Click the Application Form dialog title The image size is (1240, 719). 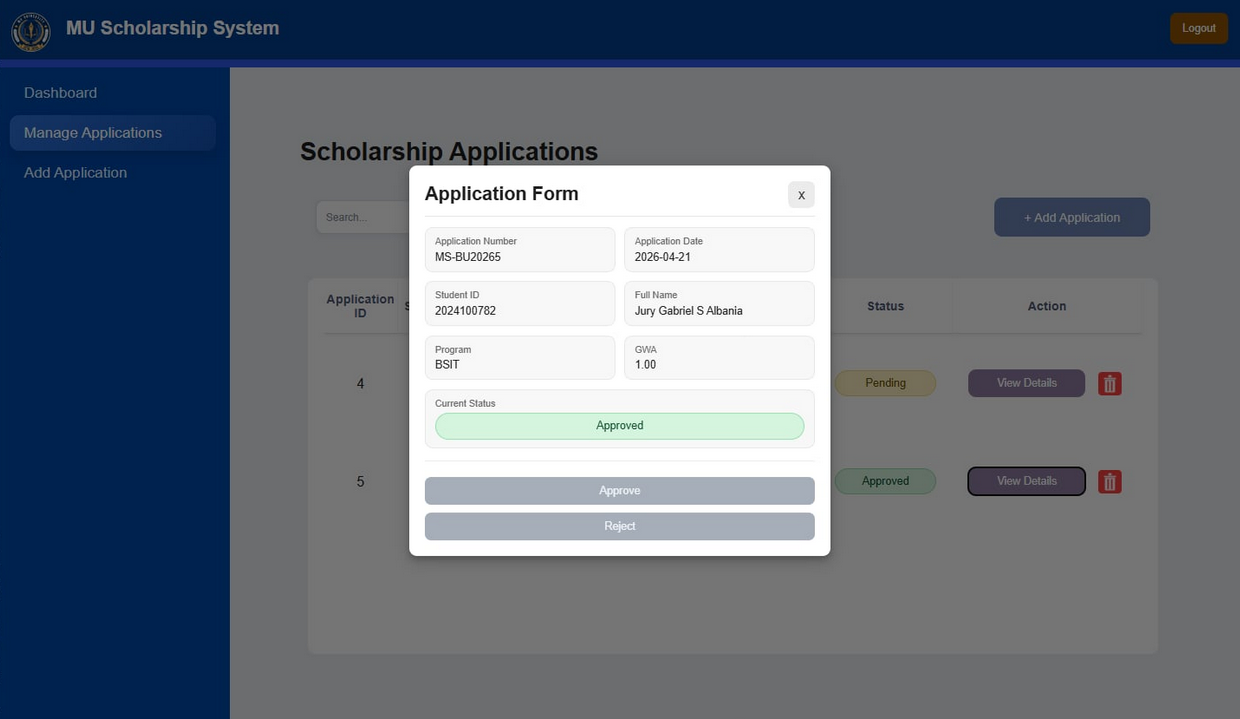[x=501, y=194]
